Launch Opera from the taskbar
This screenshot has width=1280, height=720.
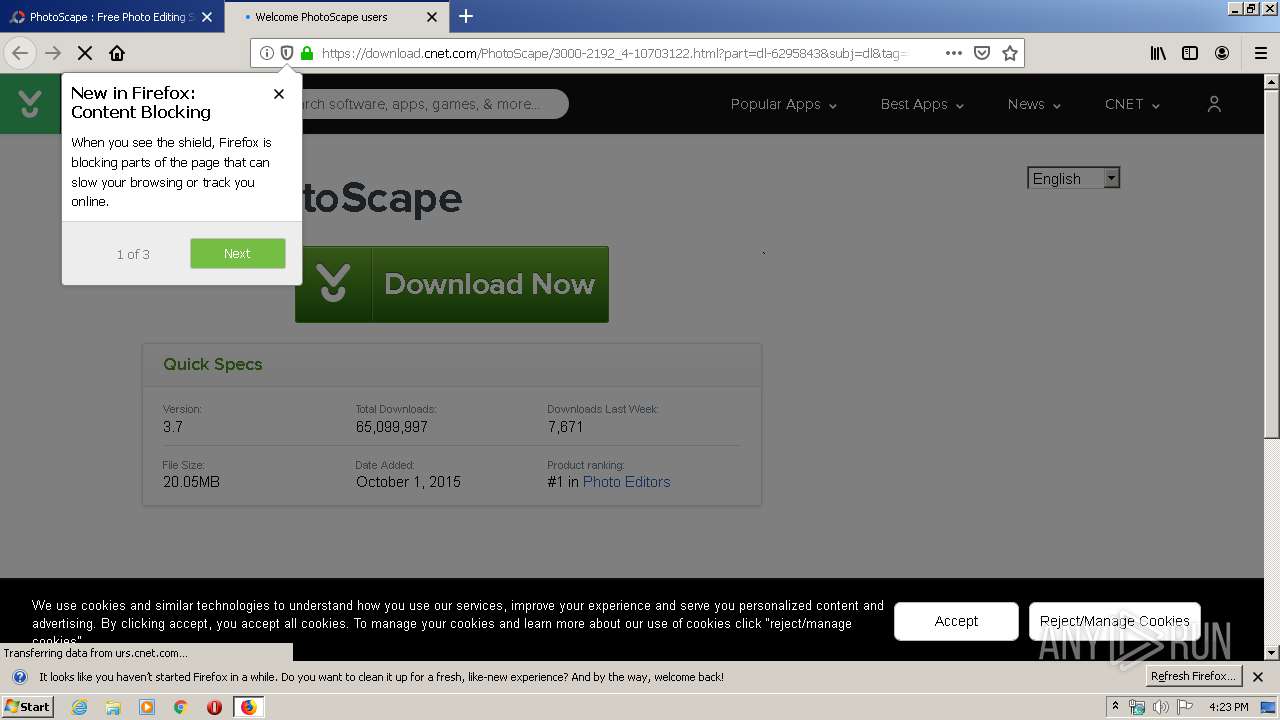coord(214,707)
